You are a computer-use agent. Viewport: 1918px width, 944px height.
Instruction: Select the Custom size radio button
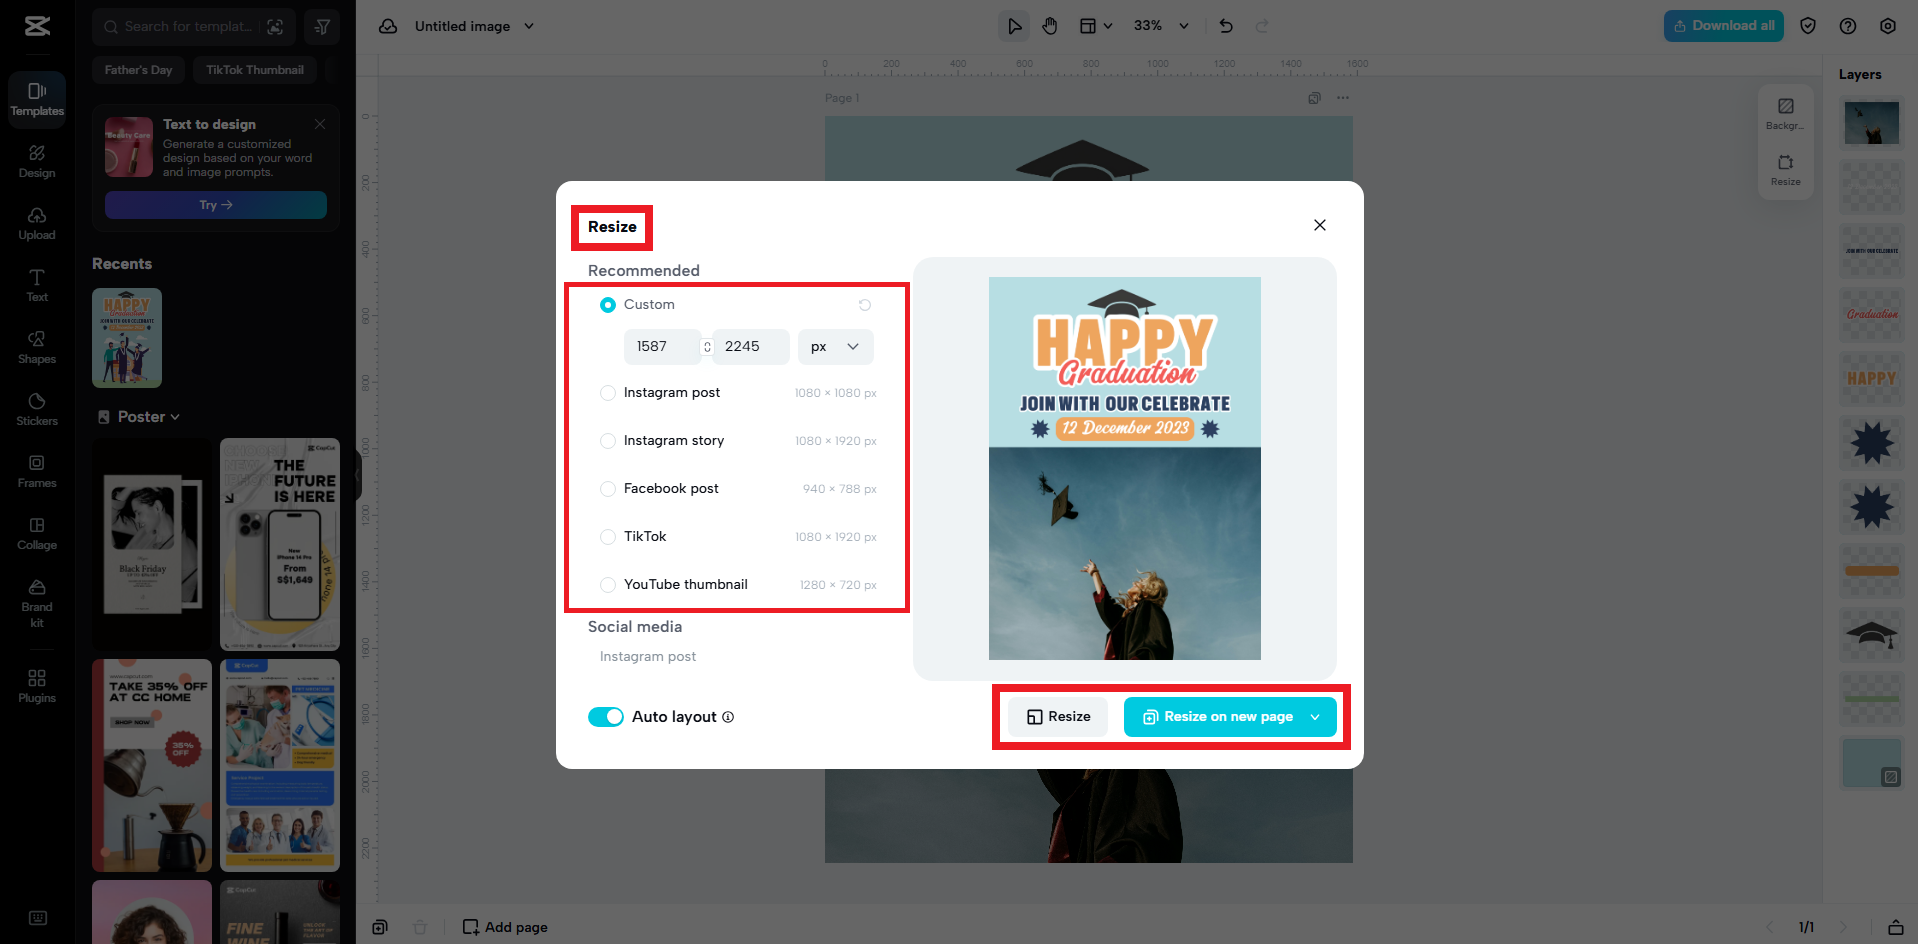coord(608,305)
